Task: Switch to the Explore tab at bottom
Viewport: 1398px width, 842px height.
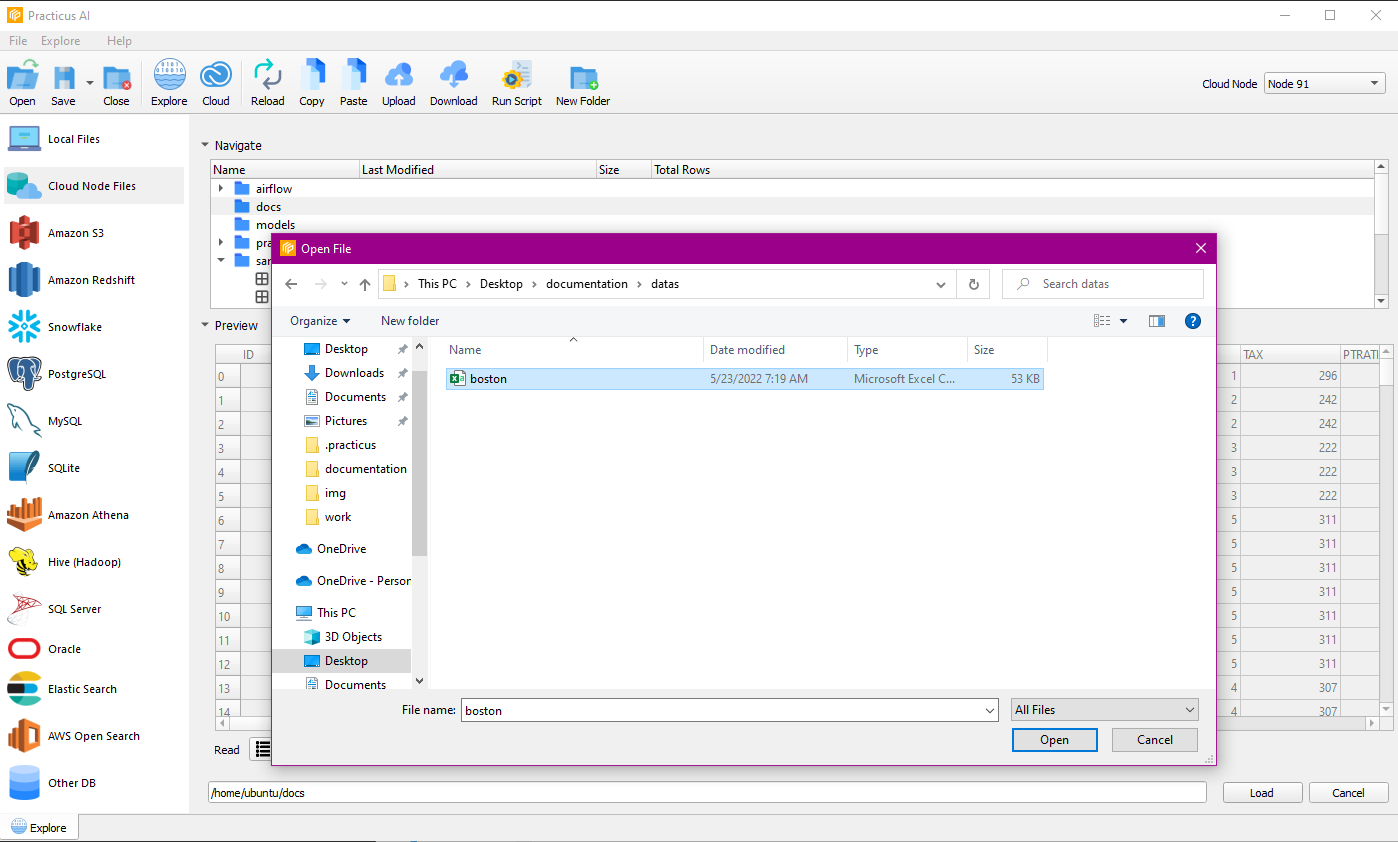Action: pos(40,828)
